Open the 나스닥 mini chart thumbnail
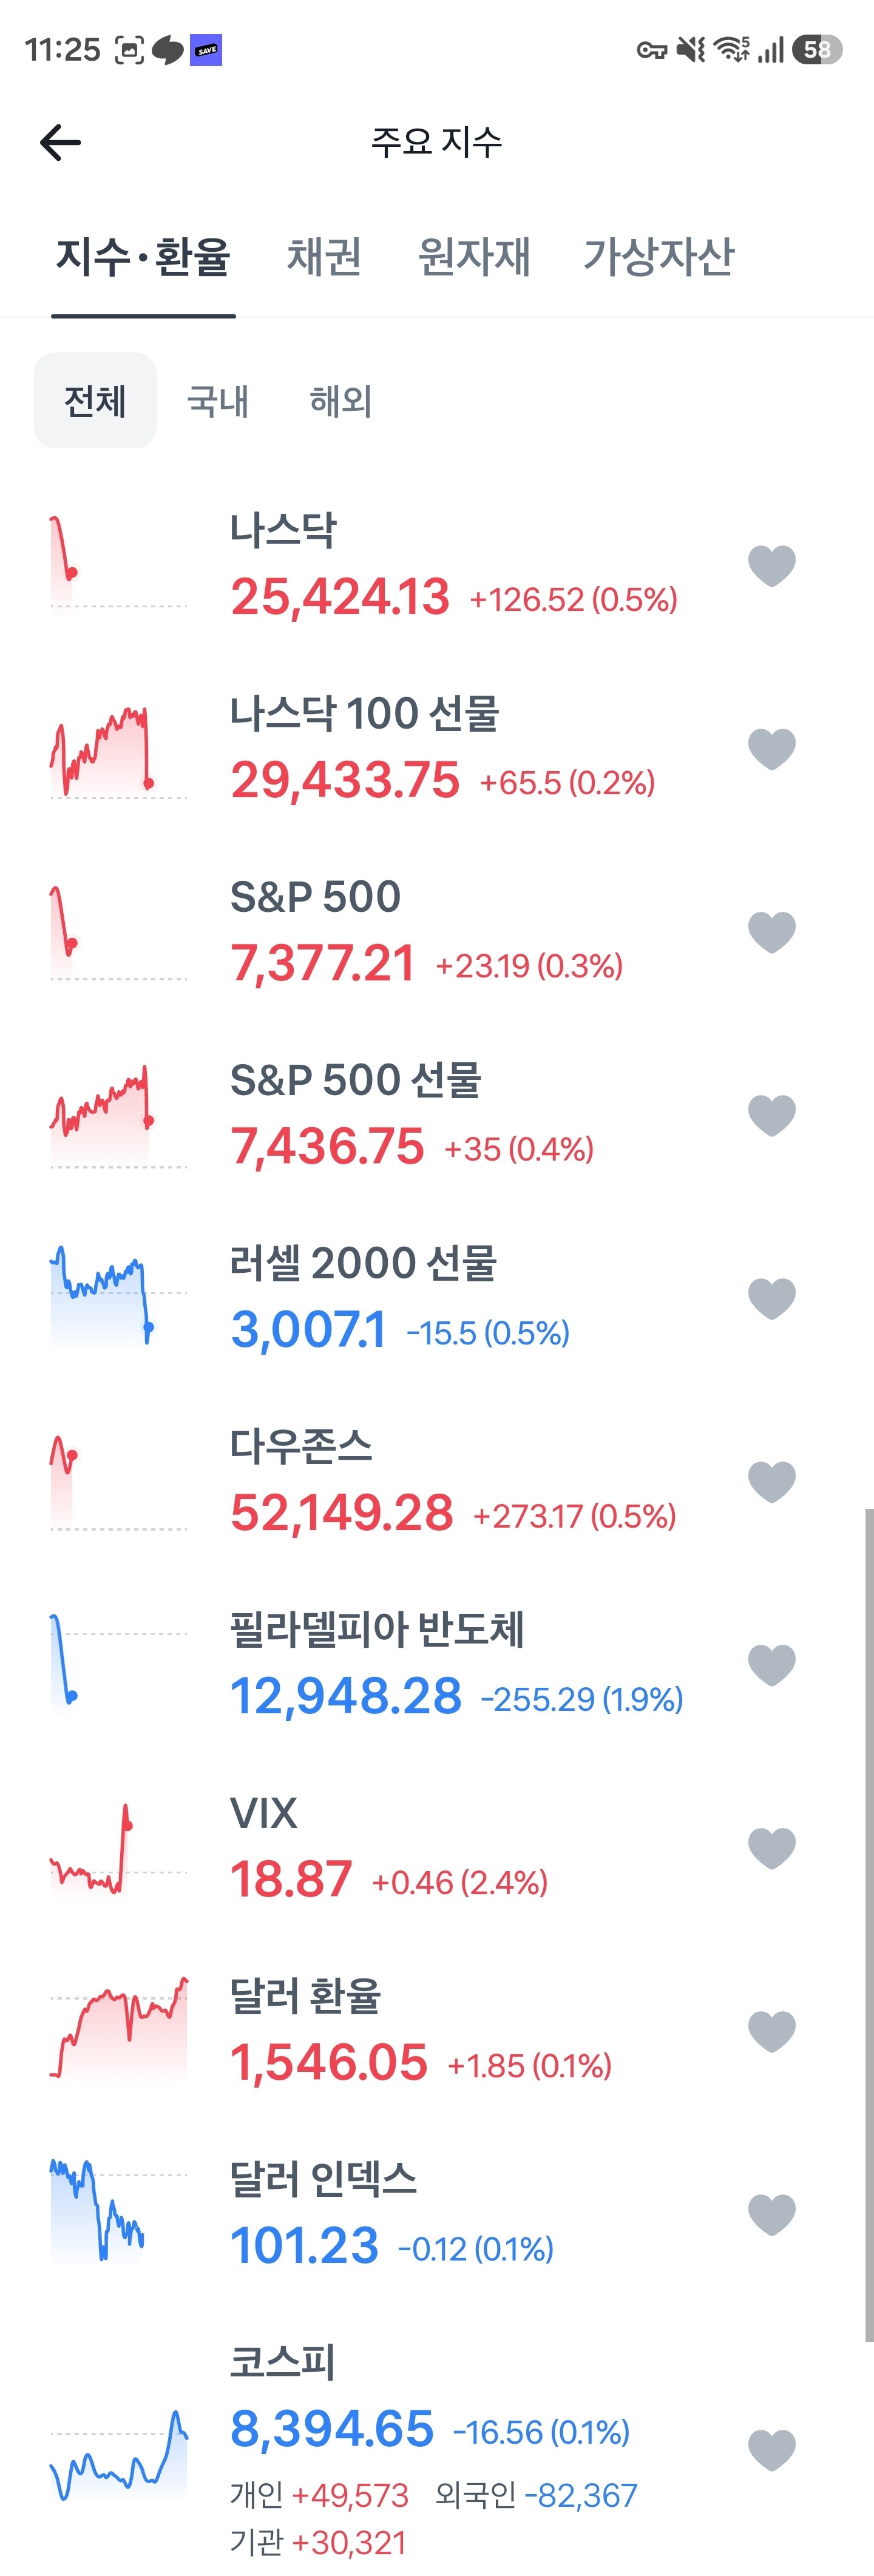The image size is (874, 2576). pos(118,562)
